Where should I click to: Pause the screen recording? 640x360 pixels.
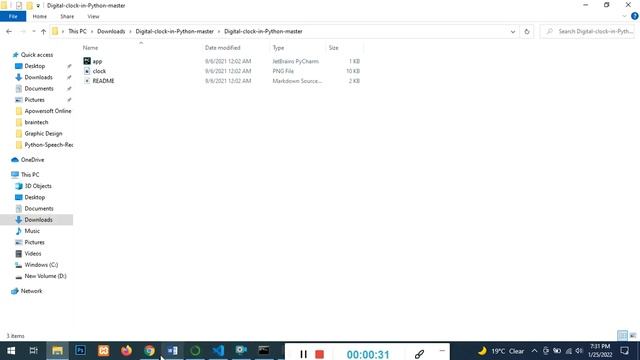[x=303, y=354]
